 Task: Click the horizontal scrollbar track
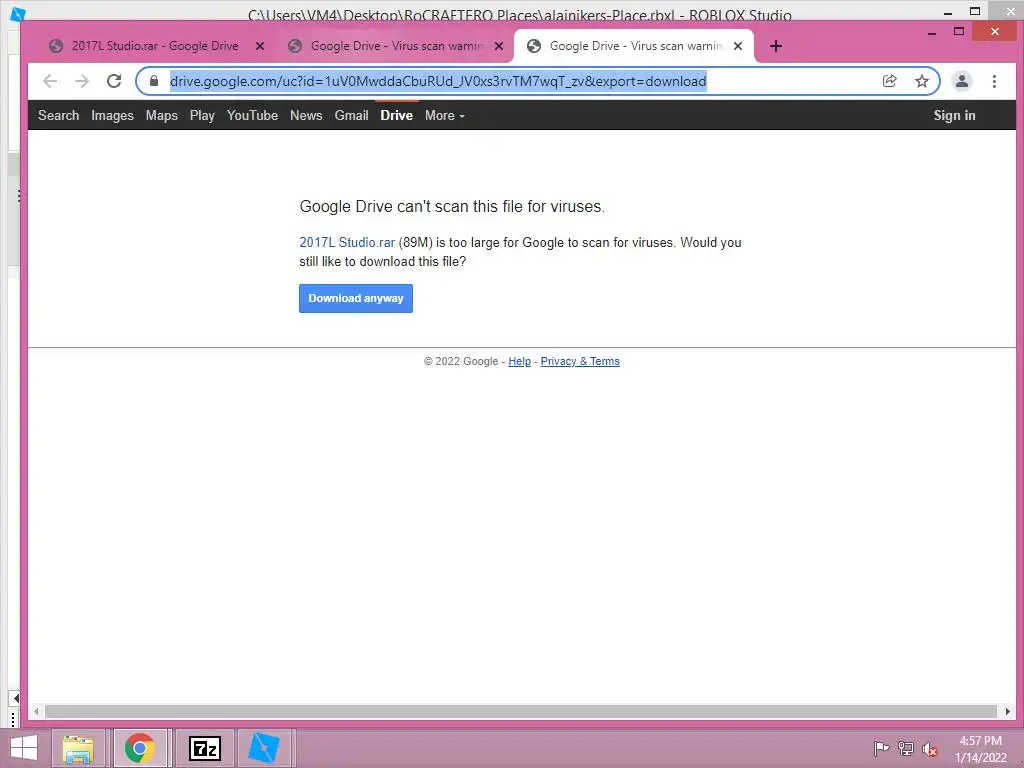click(x=521, y=711)
